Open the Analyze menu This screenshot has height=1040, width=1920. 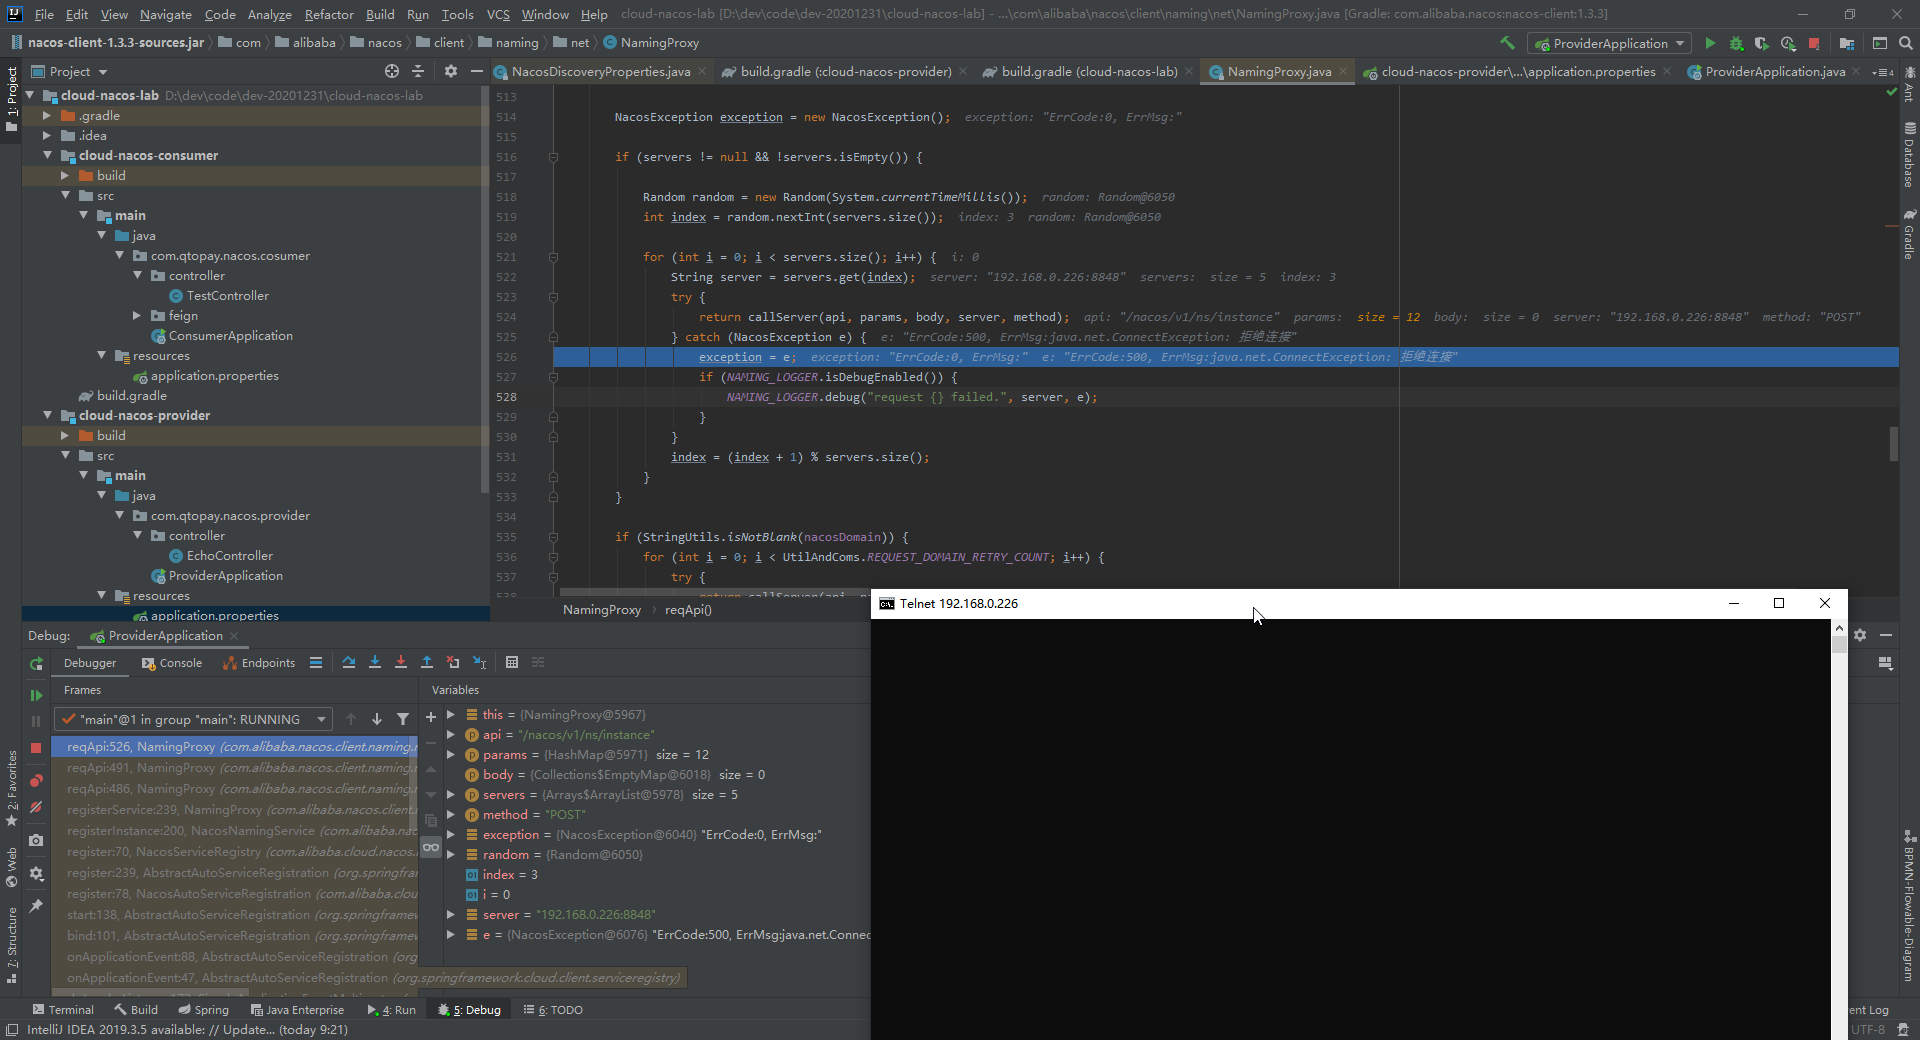269,14
